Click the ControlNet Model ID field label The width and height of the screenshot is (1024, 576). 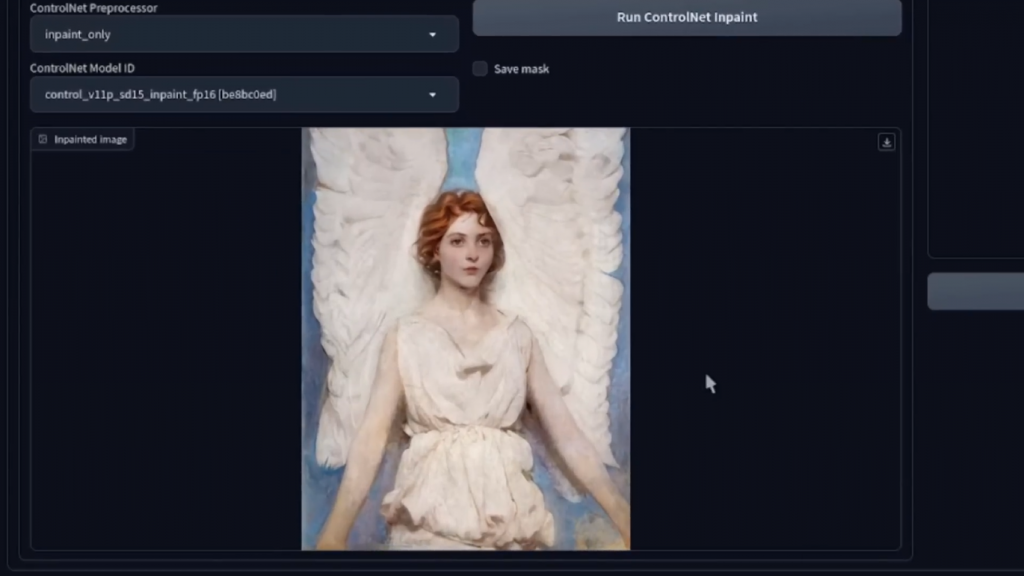82,68
